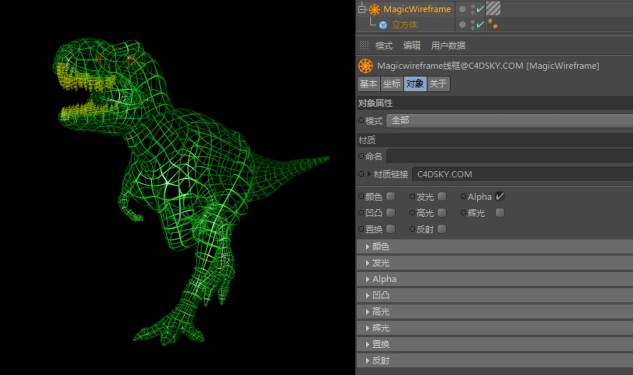Open the 编辑 menu
The height and width of the screenshot is (375, 633).
pos(412,46)
